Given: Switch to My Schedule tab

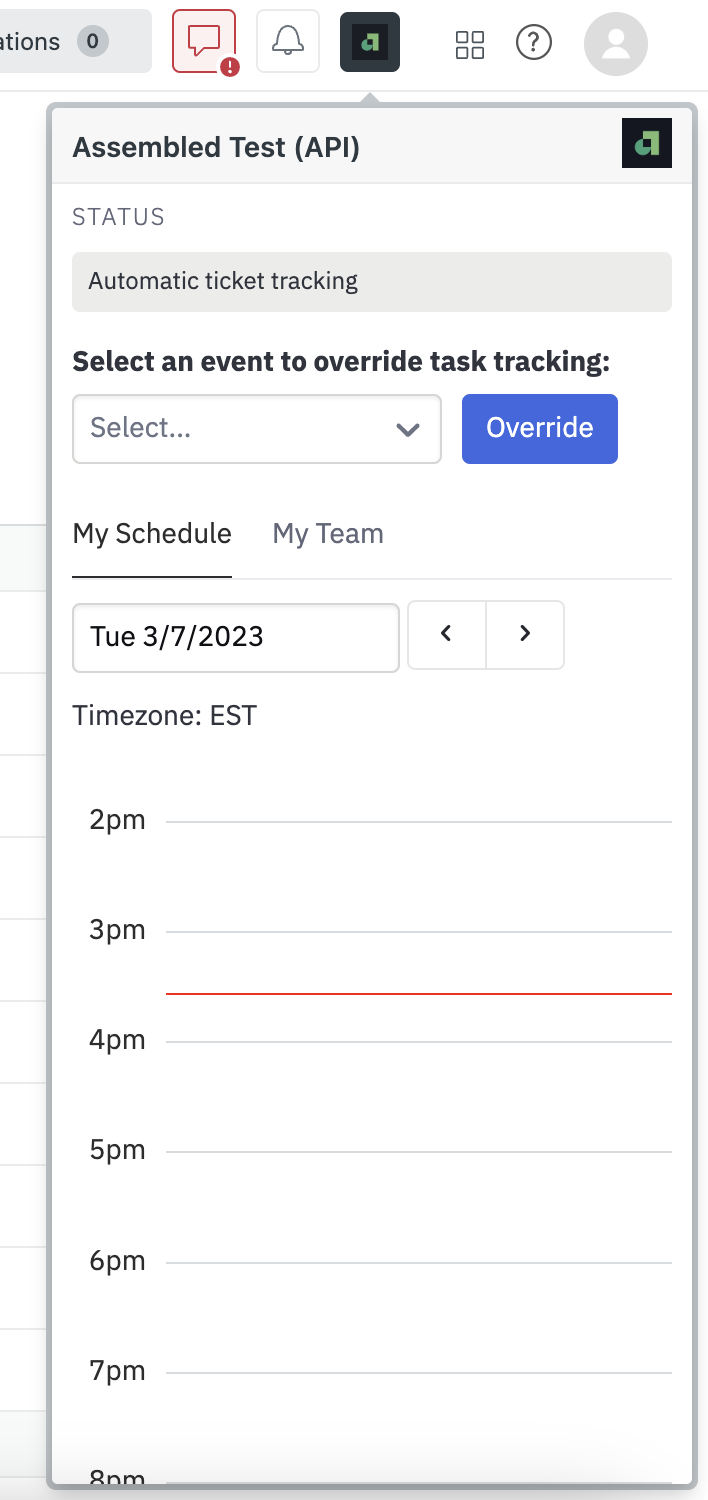Looking at the screenshot, I should click(152, 534).
